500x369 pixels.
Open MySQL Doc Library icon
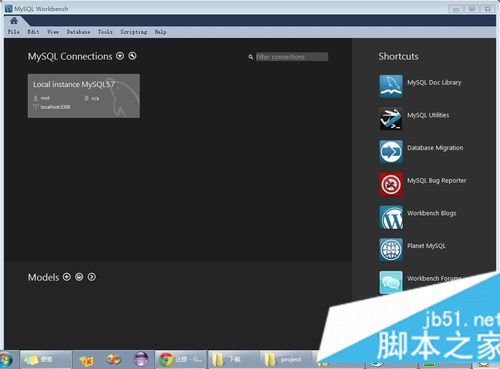[x=391, y=86]
